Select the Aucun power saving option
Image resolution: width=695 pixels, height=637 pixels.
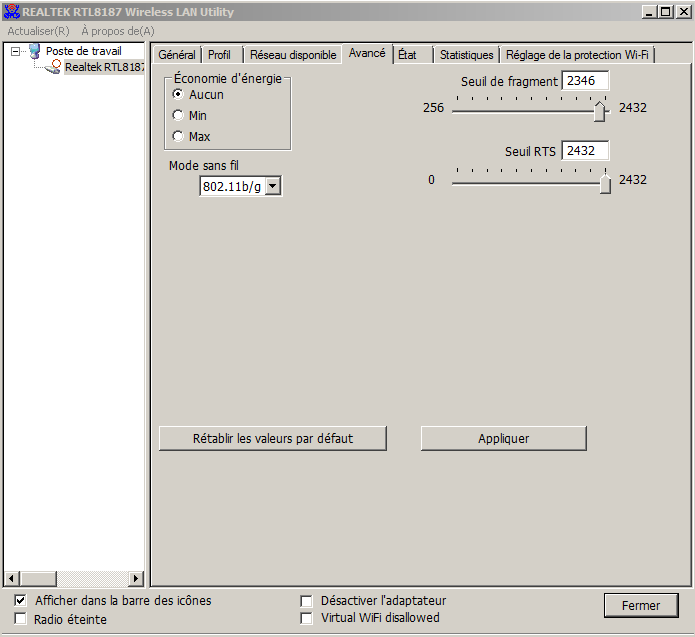(178, 94)
